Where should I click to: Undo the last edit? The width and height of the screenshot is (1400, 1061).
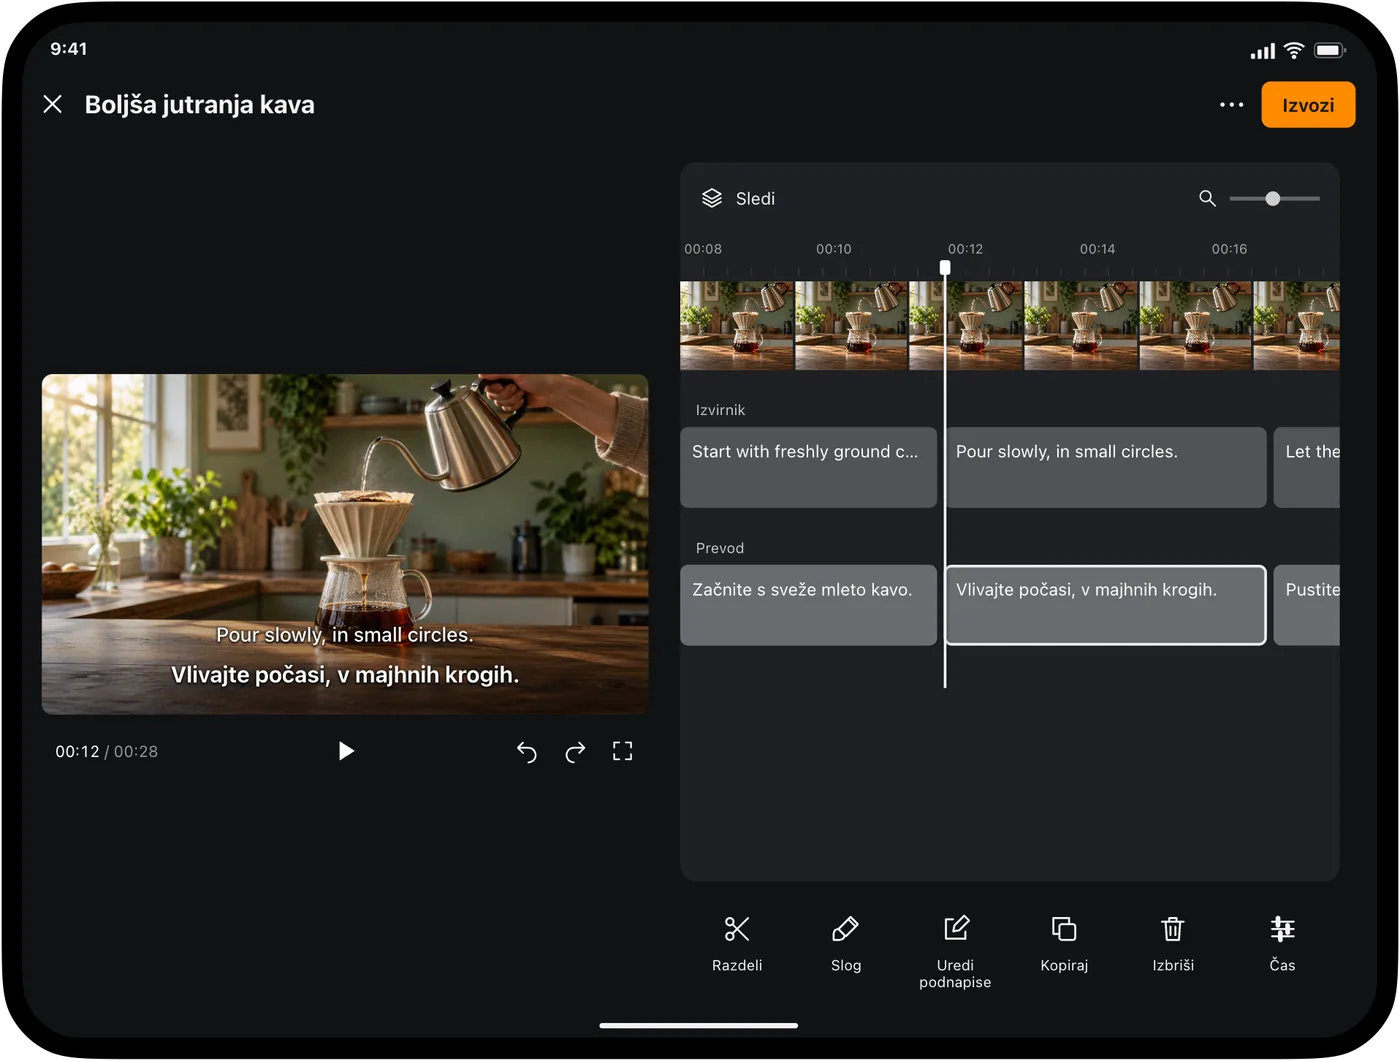527,752
